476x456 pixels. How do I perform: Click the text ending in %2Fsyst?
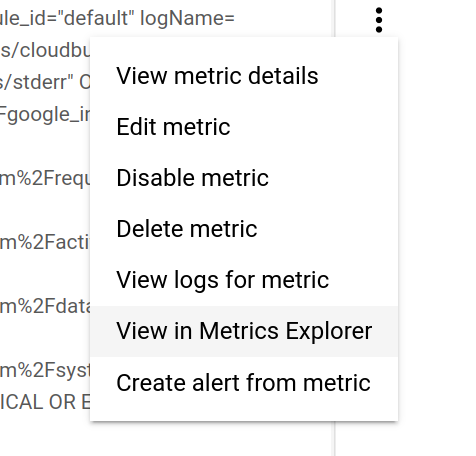(x=45, y=370)
